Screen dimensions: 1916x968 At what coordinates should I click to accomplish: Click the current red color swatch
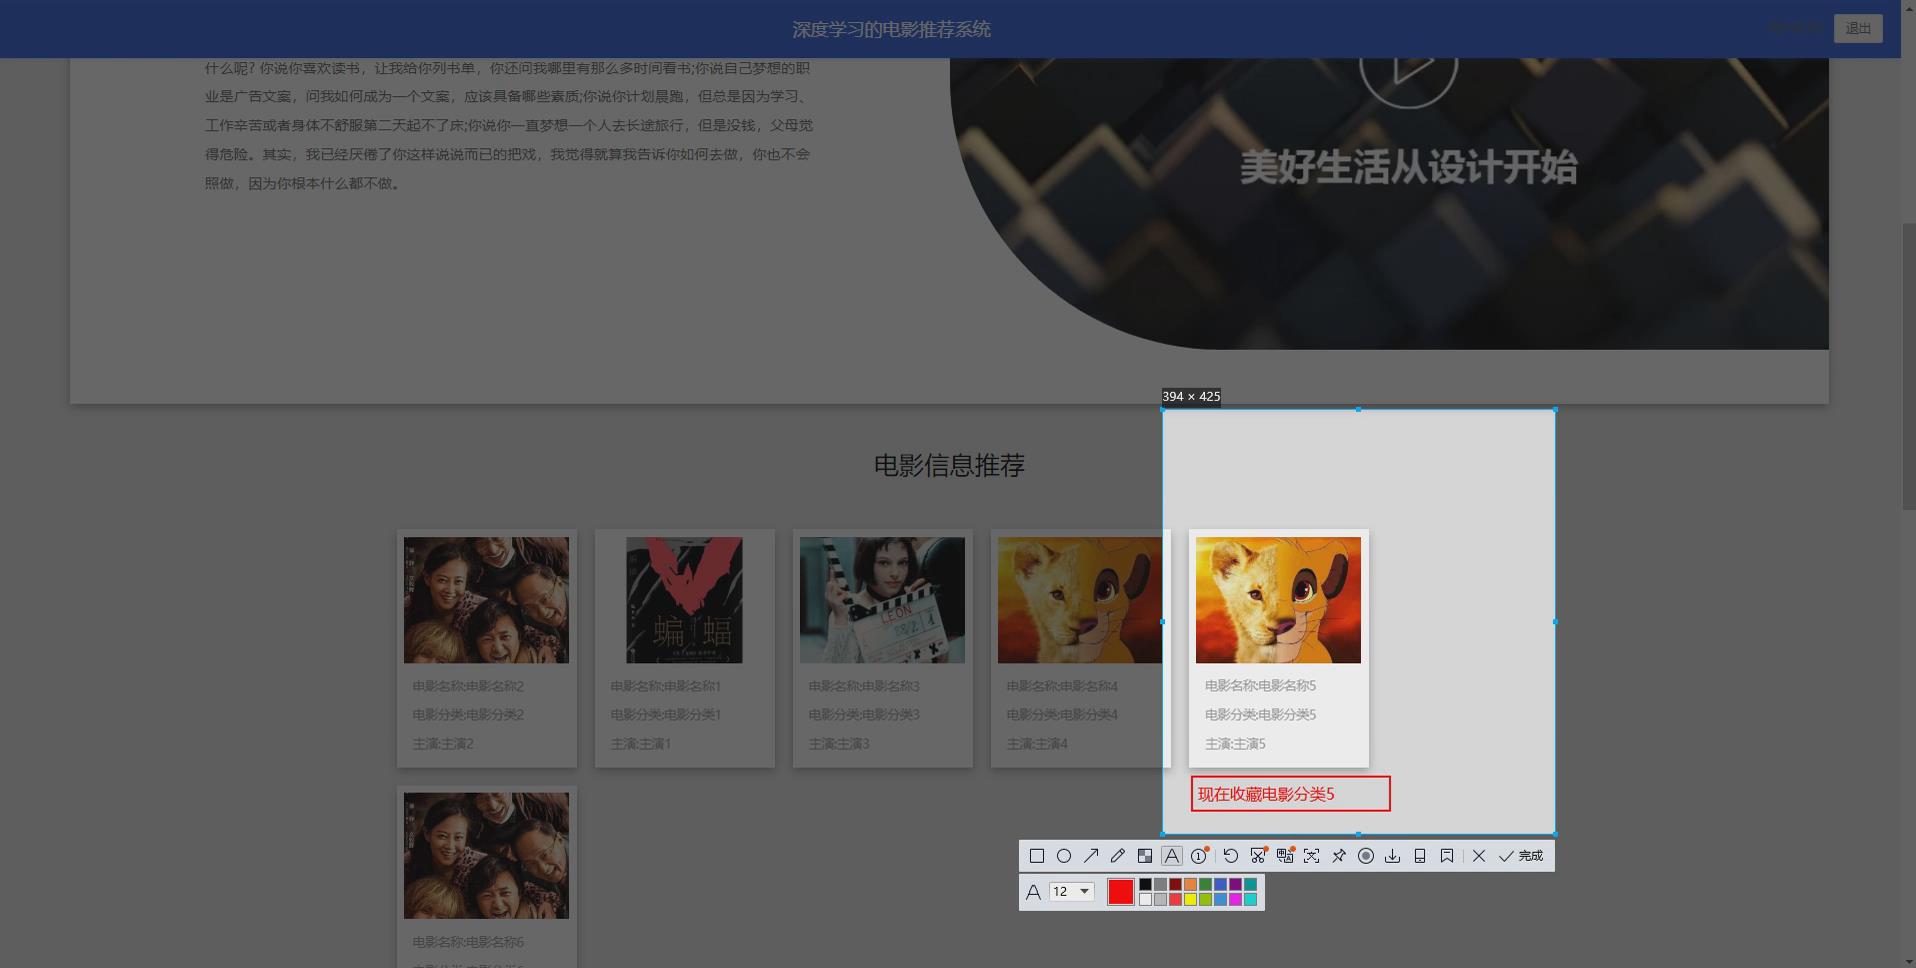[1121, 891]
